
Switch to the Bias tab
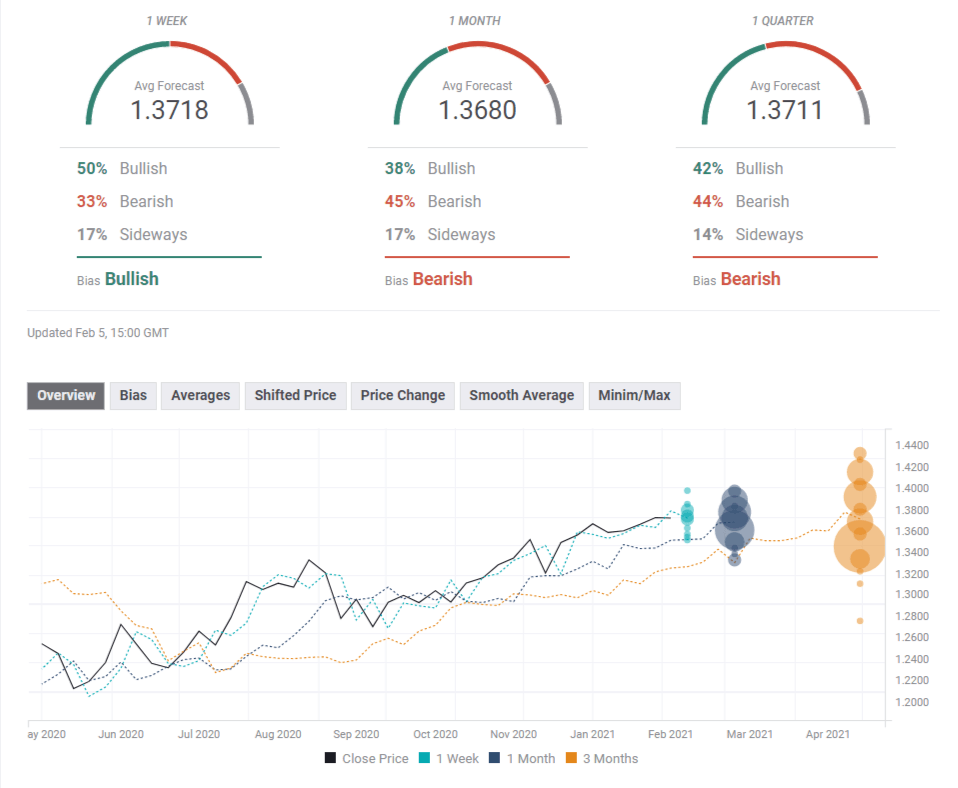(x=133, y=395)
